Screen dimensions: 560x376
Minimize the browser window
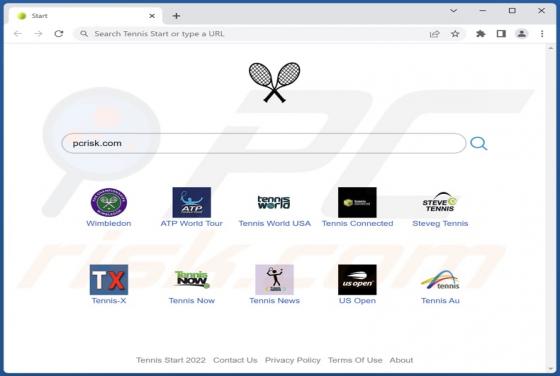[x=482, y=11]
